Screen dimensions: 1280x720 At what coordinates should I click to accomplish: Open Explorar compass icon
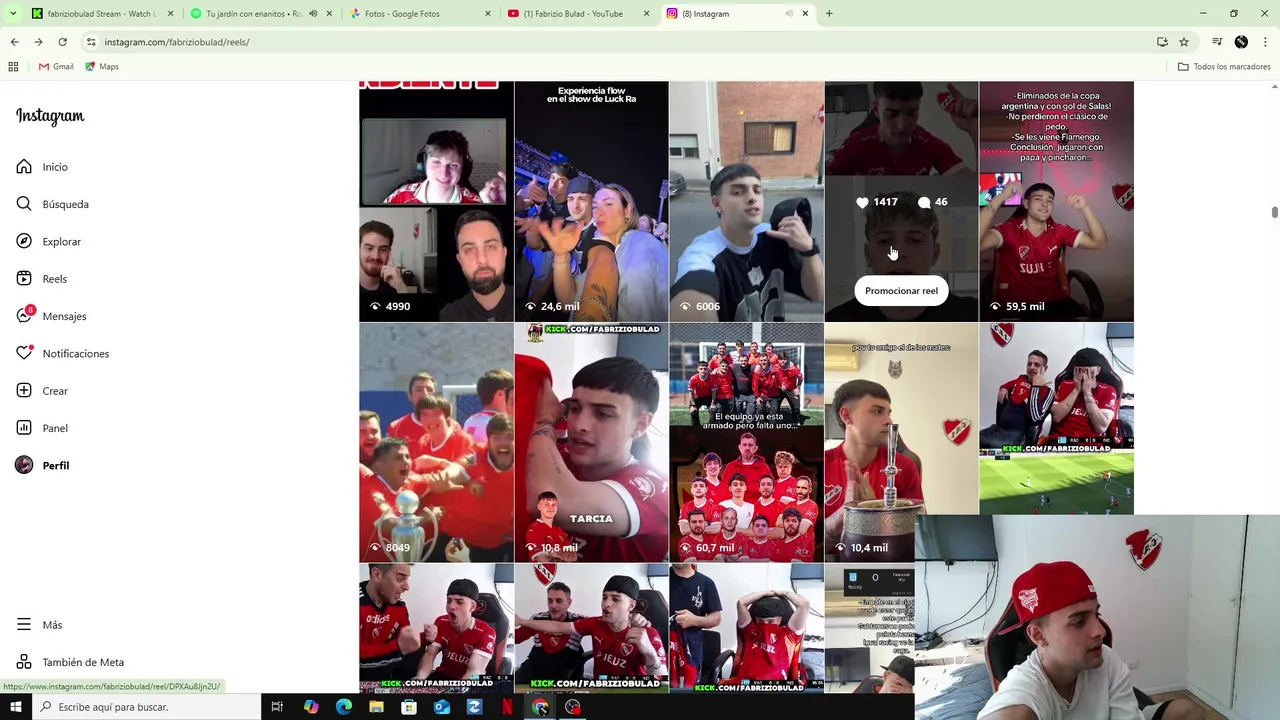(x=24, y=241)
